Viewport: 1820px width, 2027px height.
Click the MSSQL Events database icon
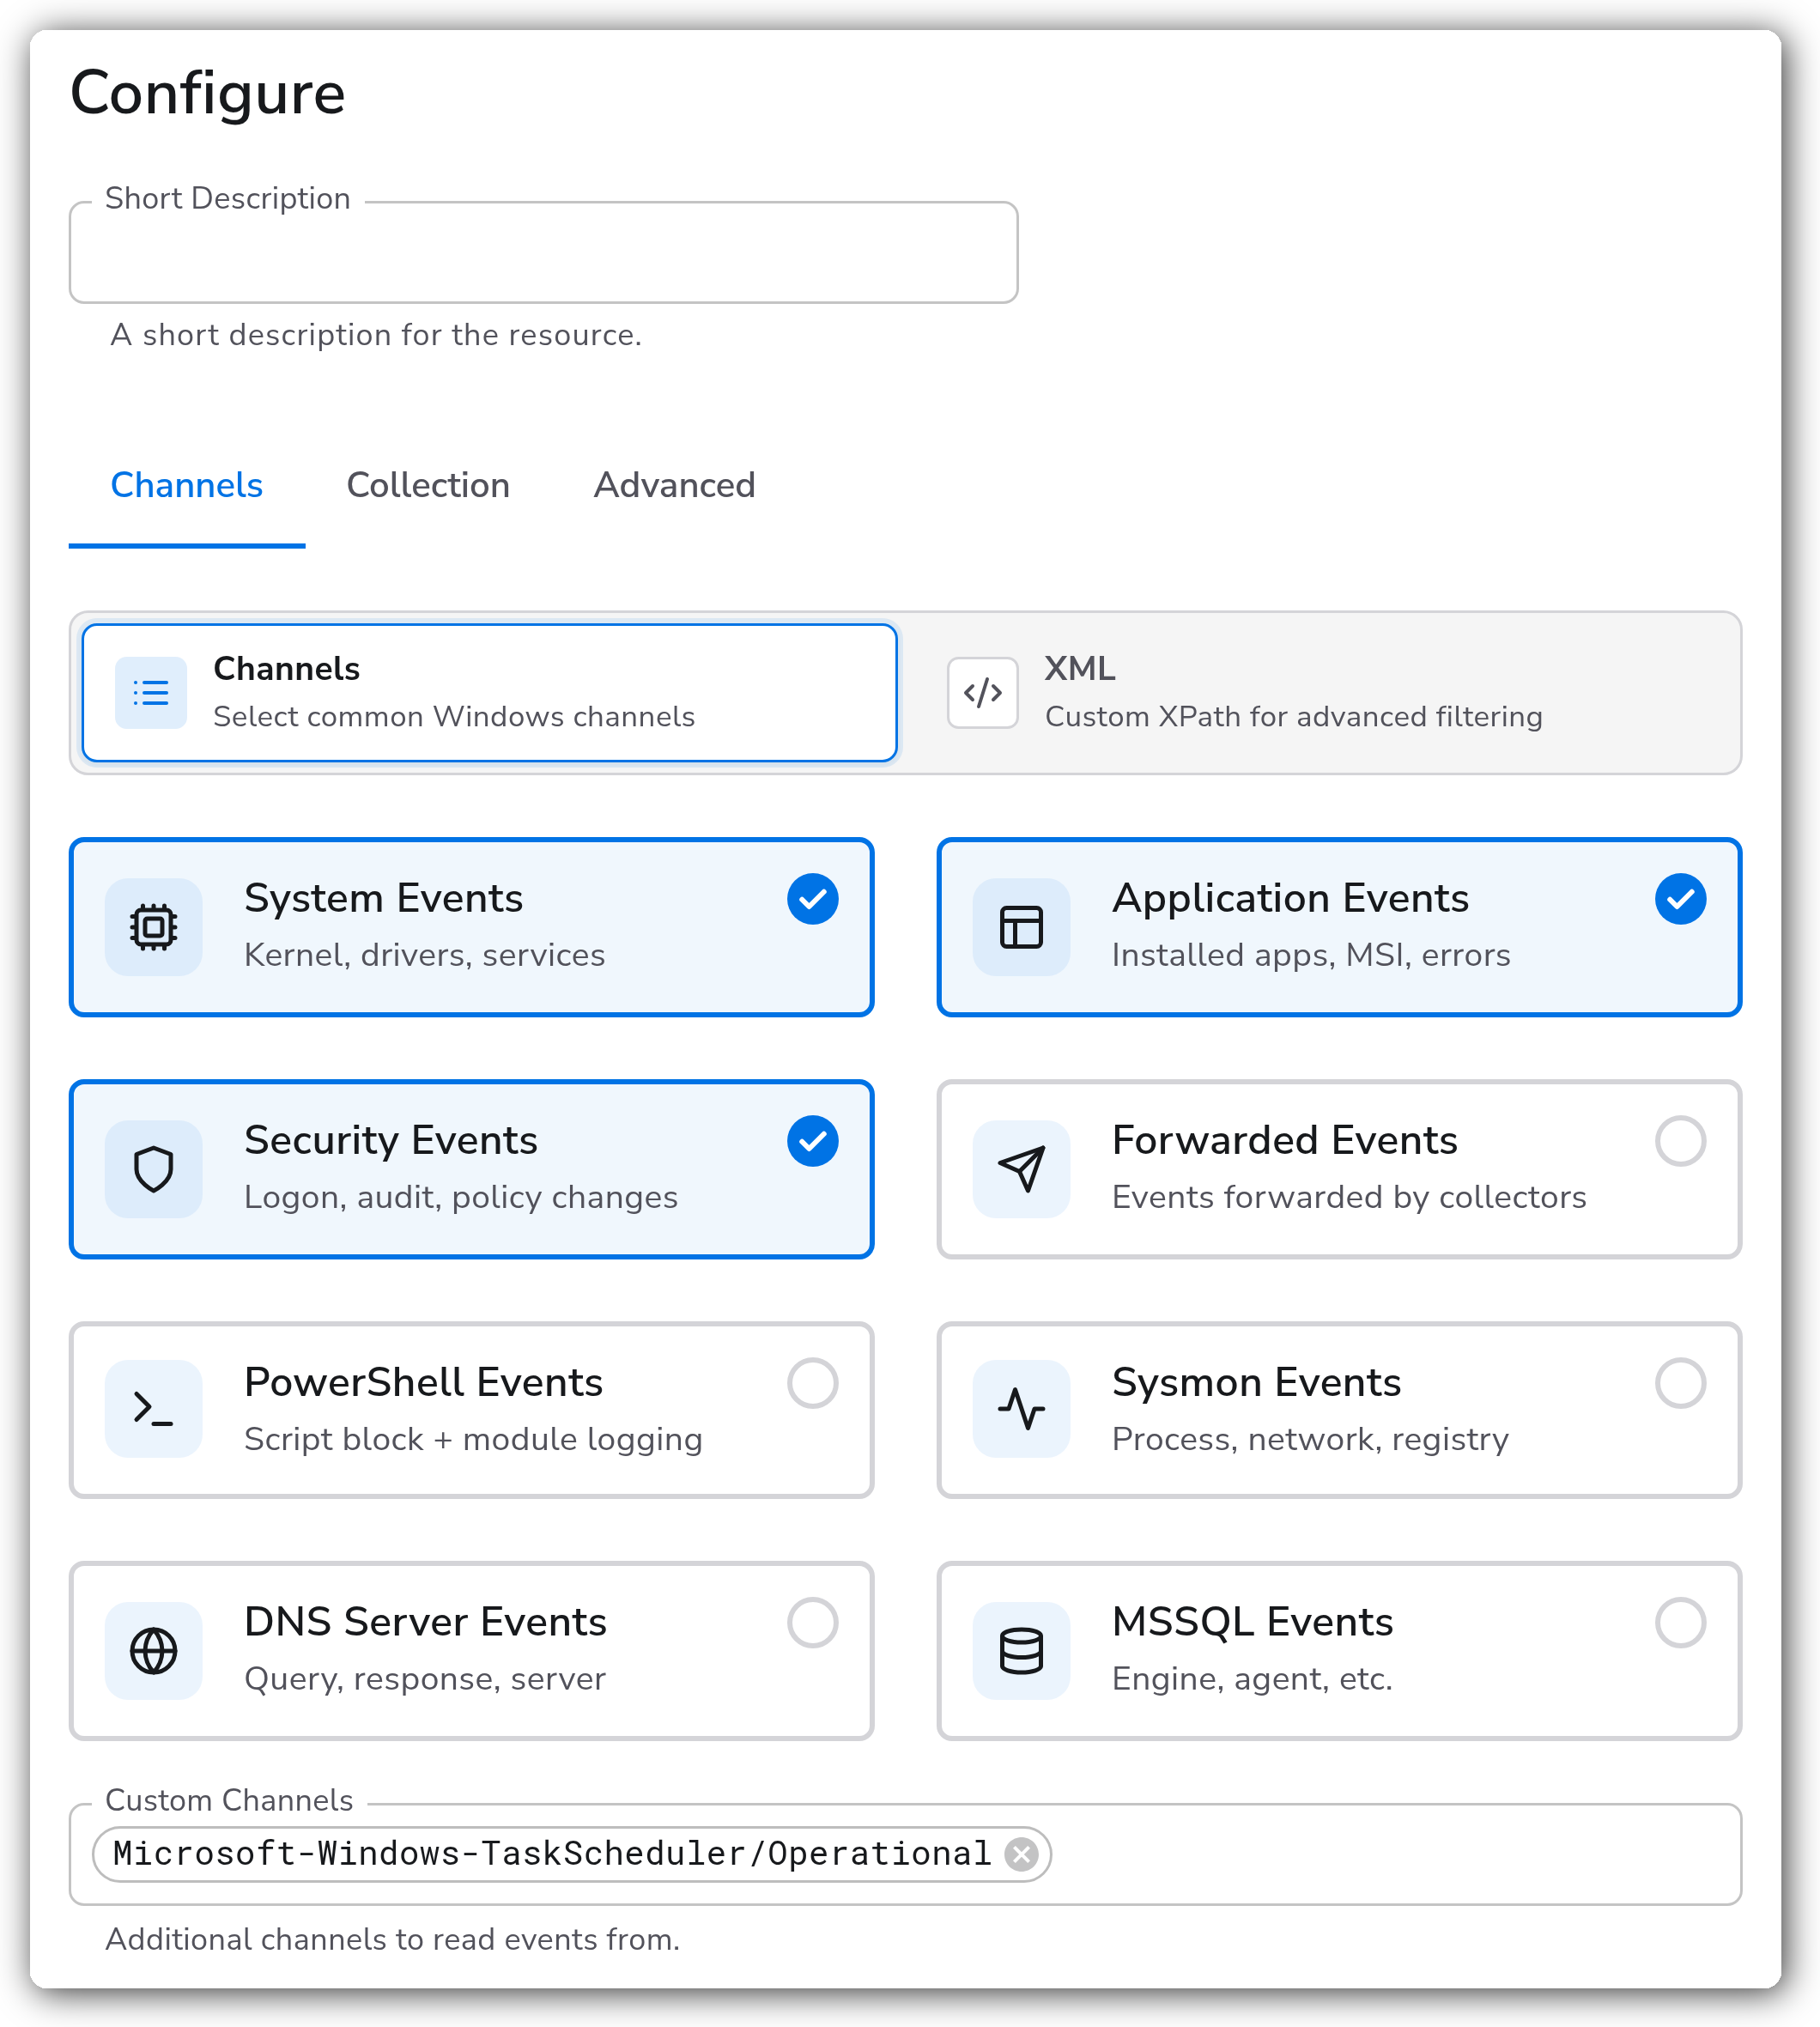[1021, 1651]
